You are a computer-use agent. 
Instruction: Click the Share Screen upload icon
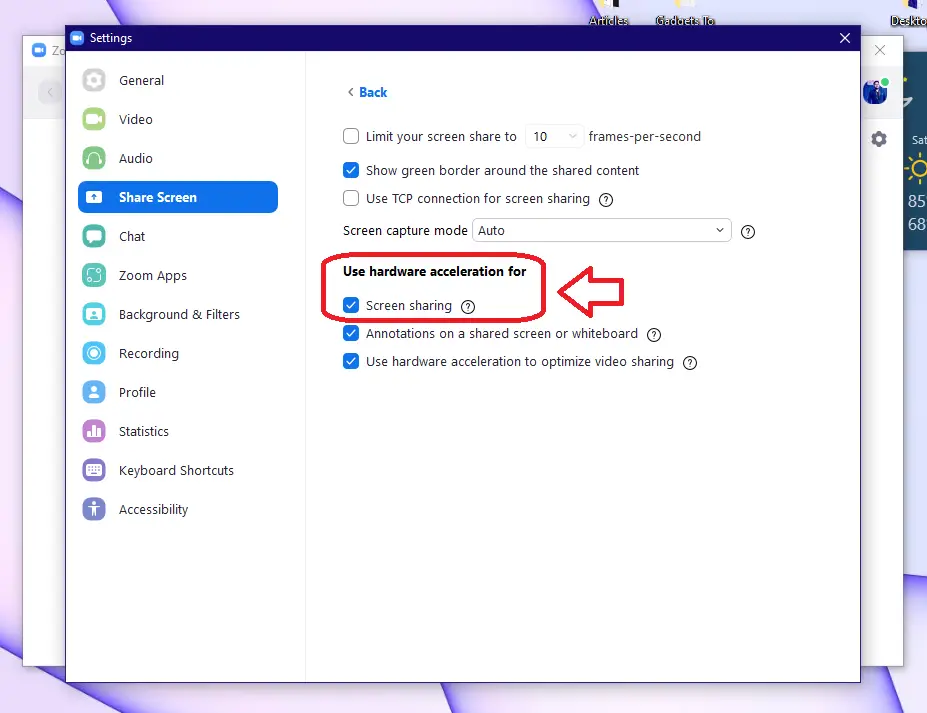tap(94, 197)
